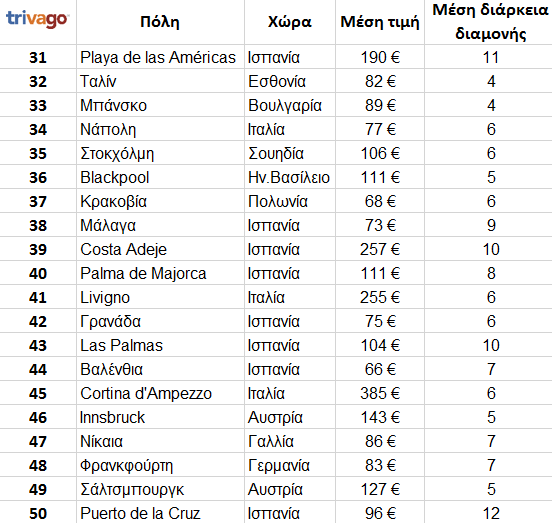The height and width of the screenshot is (523, 552).
Task: Select the Χώρα column header
Action: [x=290, y=22]
